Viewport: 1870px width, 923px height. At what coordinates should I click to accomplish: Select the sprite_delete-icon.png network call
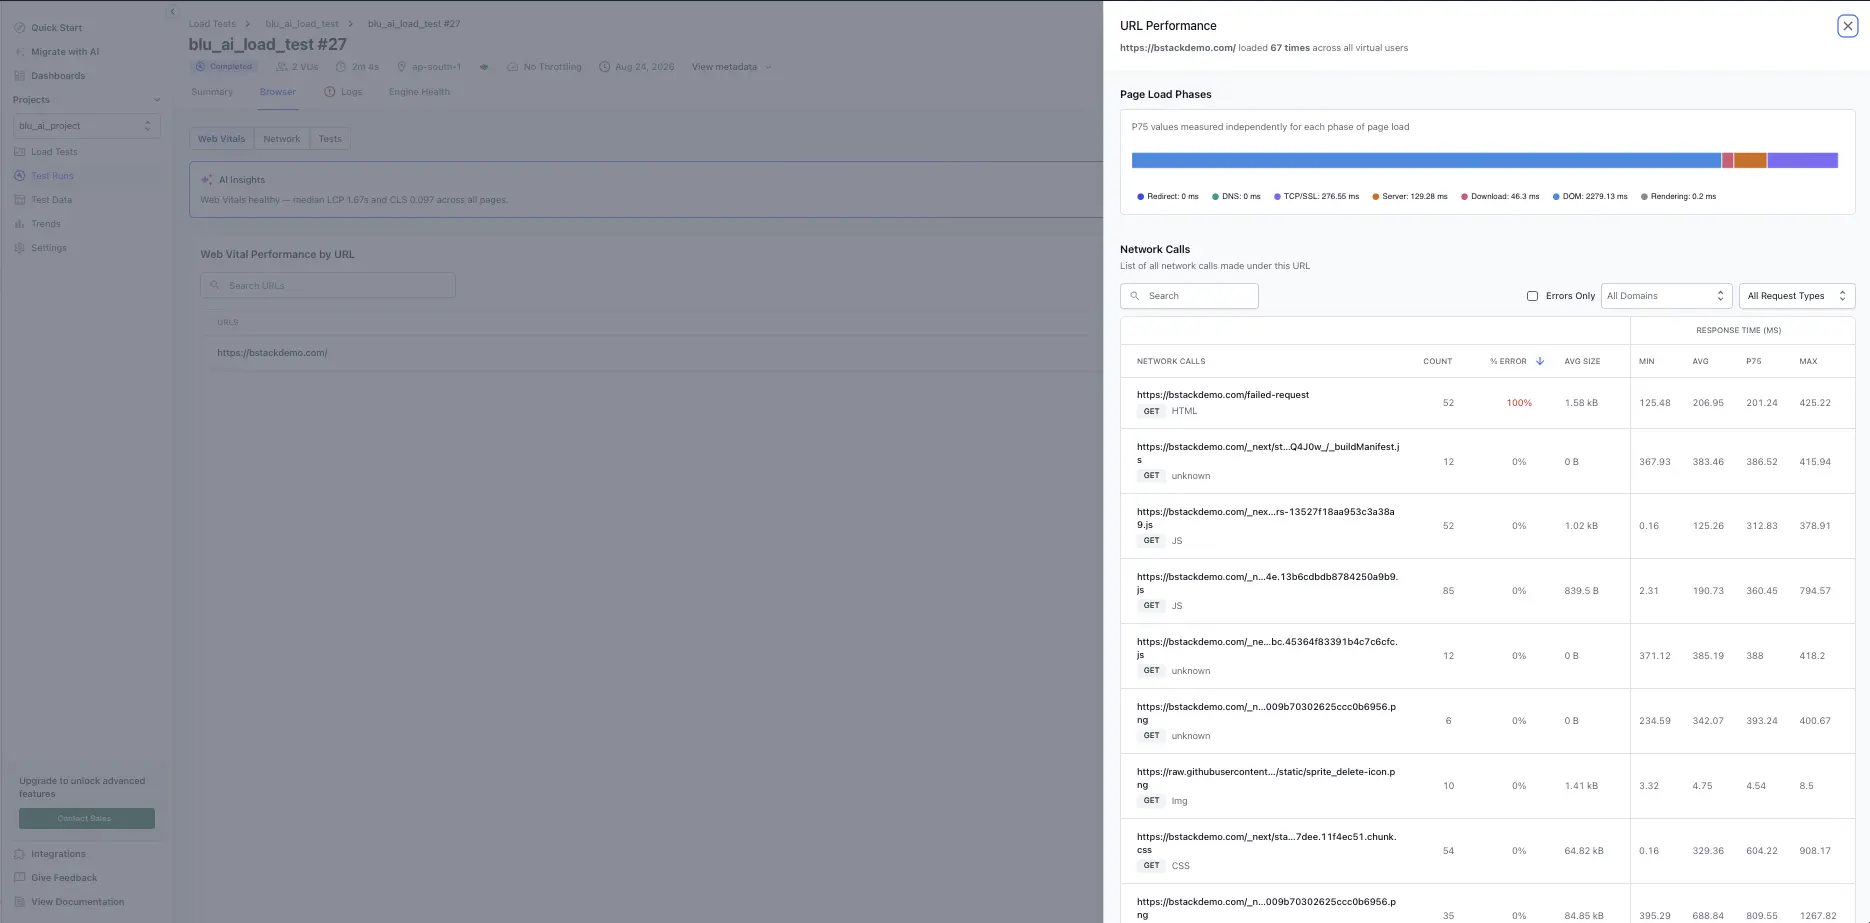click(1487, 786)
